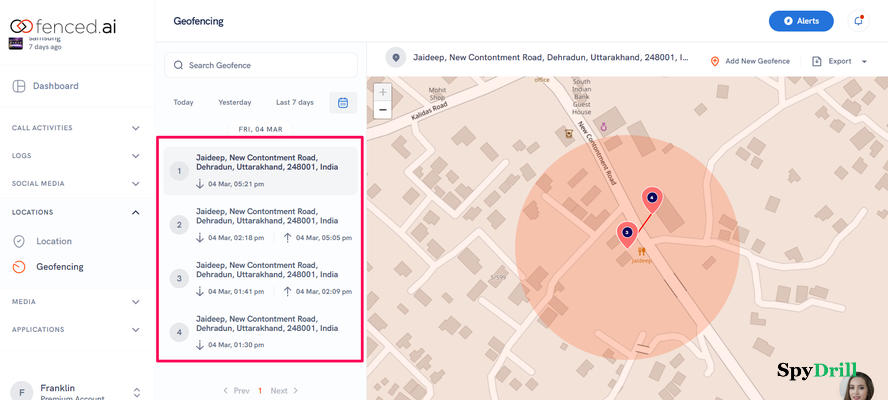Screen dimensions: 888x400
Task: Click the map zoom out button
Action: (x=383, y=109)
